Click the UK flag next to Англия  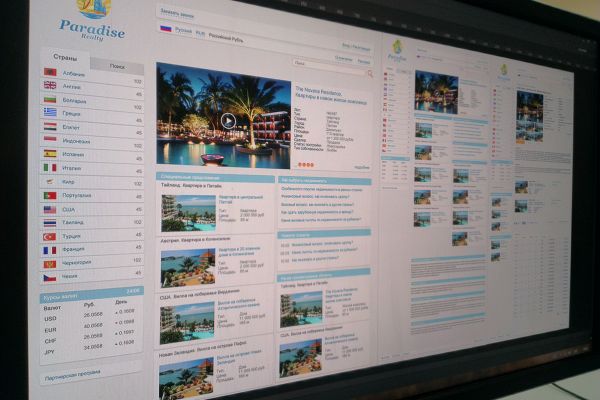pyautogui.click(x=50, y=85)
